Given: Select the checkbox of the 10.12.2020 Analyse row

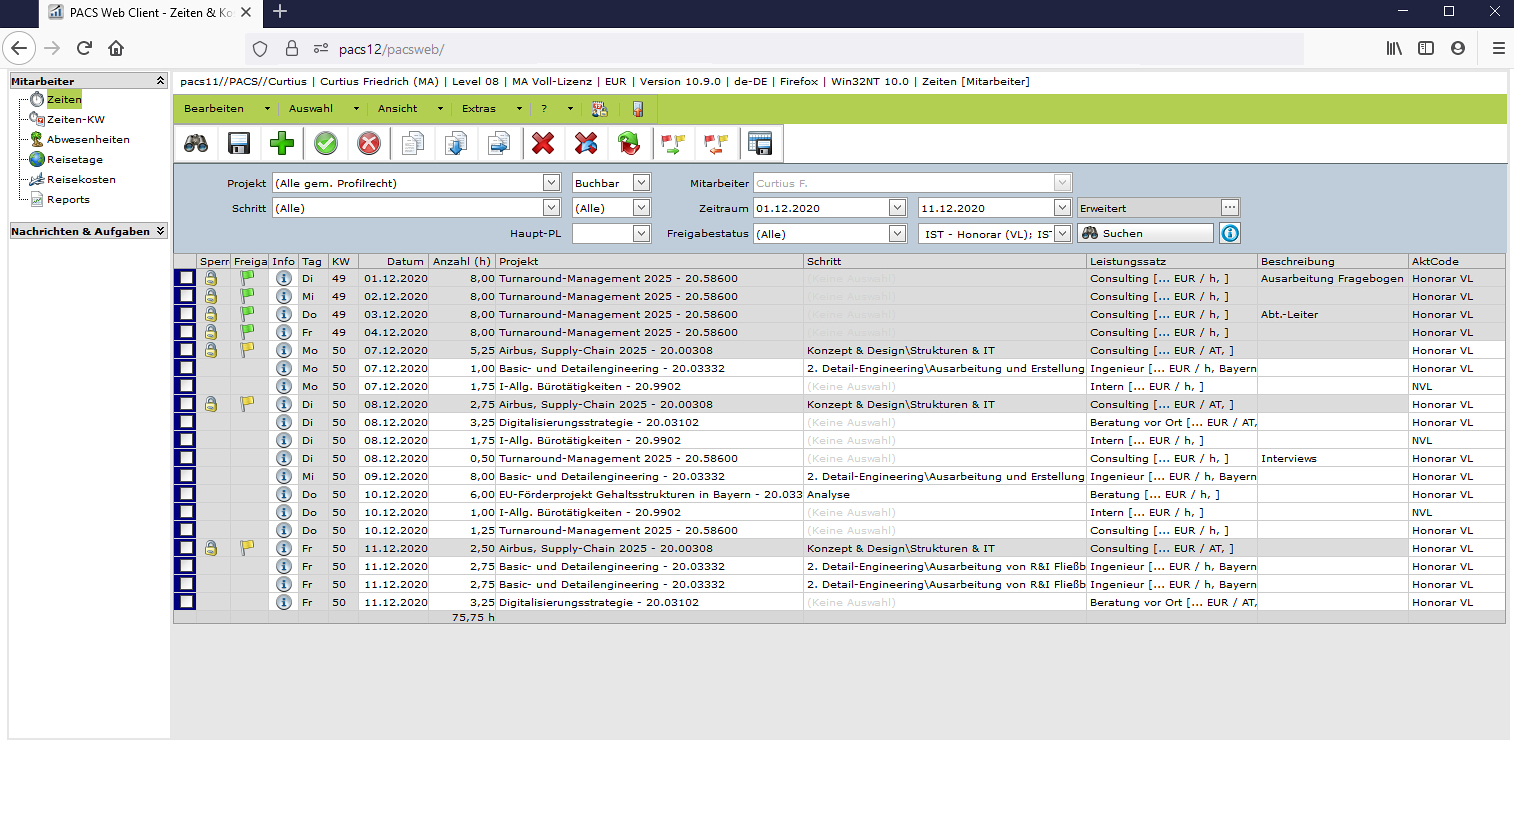Looking at the screenshot, I should 185,494.
